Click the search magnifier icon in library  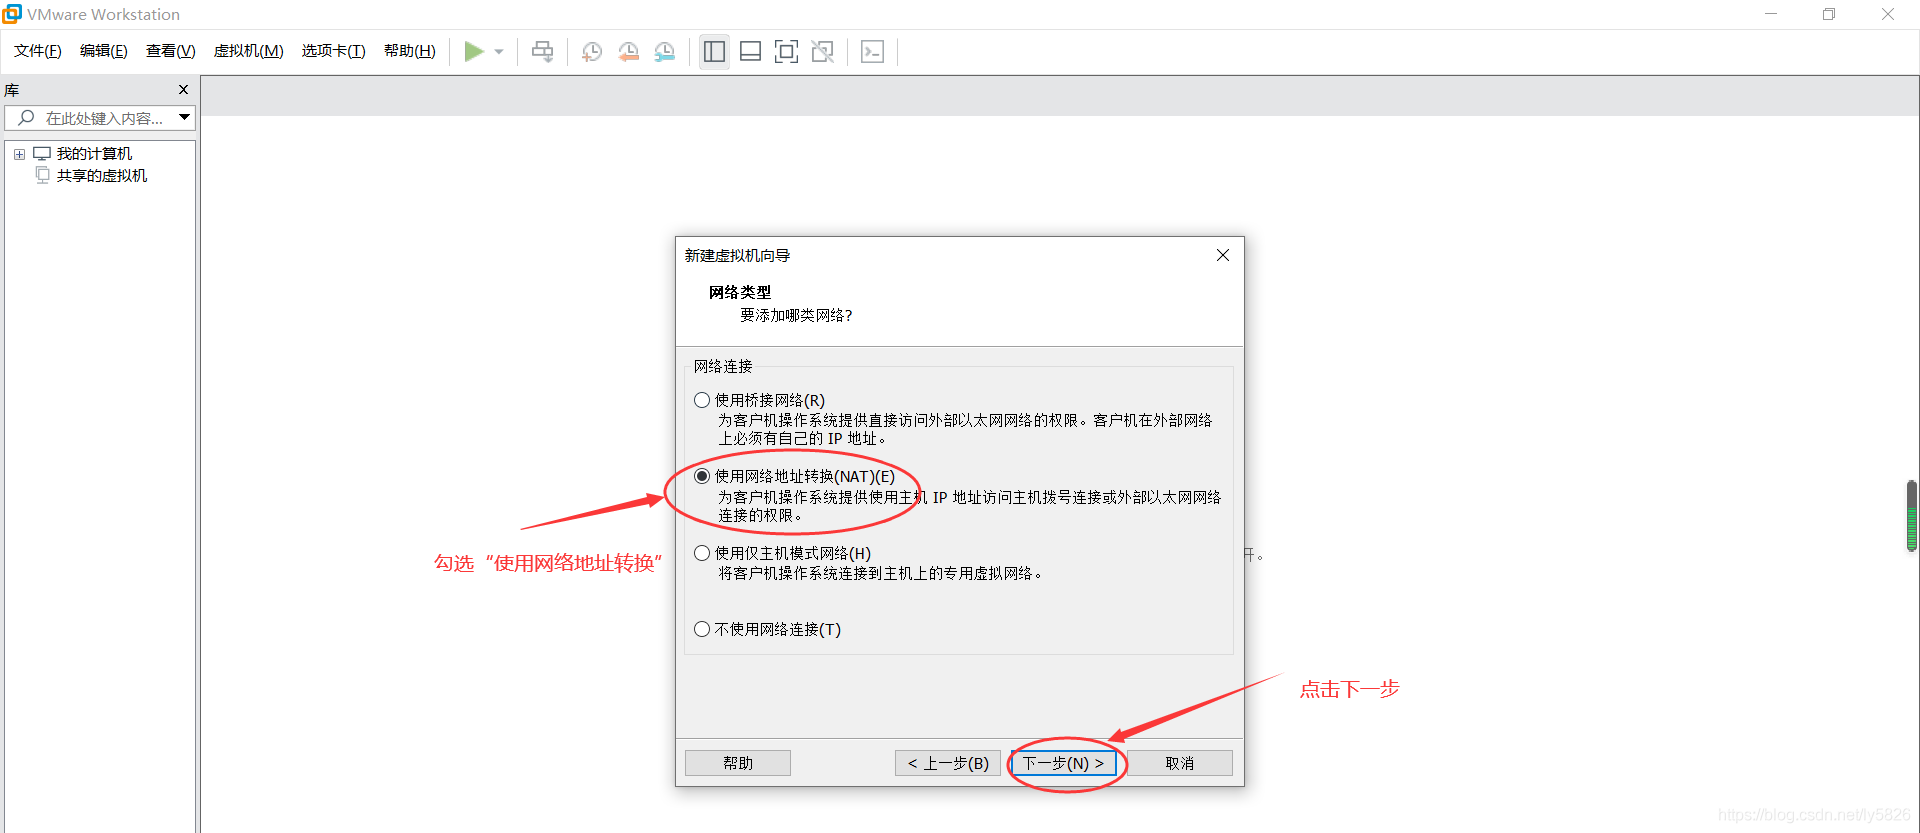click(x=27, y=118)
